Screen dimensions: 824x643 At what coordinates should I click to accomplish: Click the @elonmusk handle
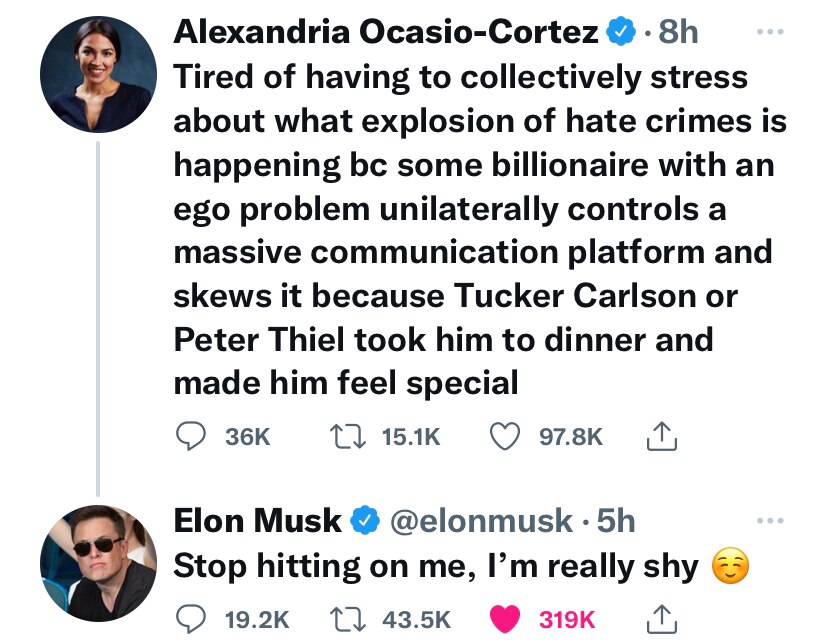[481, 520]
